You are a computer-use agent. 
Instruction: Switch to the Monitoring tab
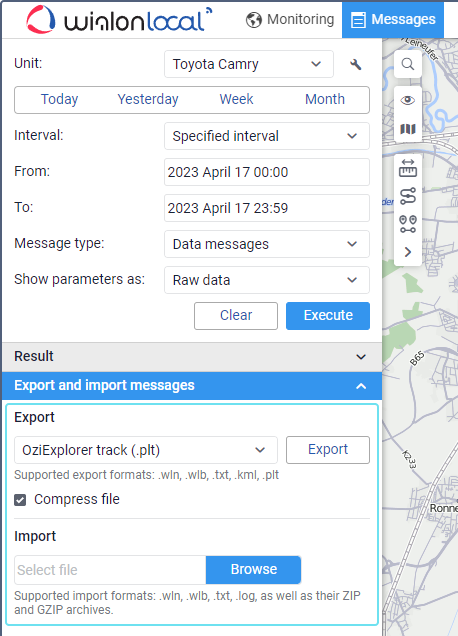coord(290,19)
